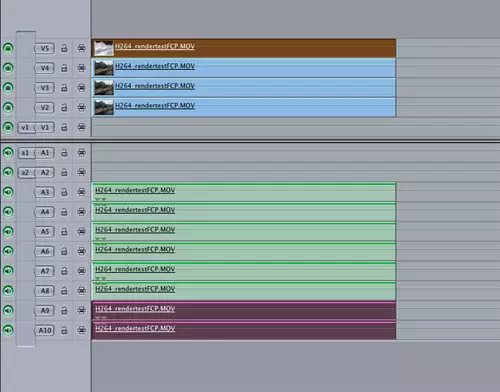Screen dimensions: 500x392
Task: Lock video track V5
Action: 64,48
